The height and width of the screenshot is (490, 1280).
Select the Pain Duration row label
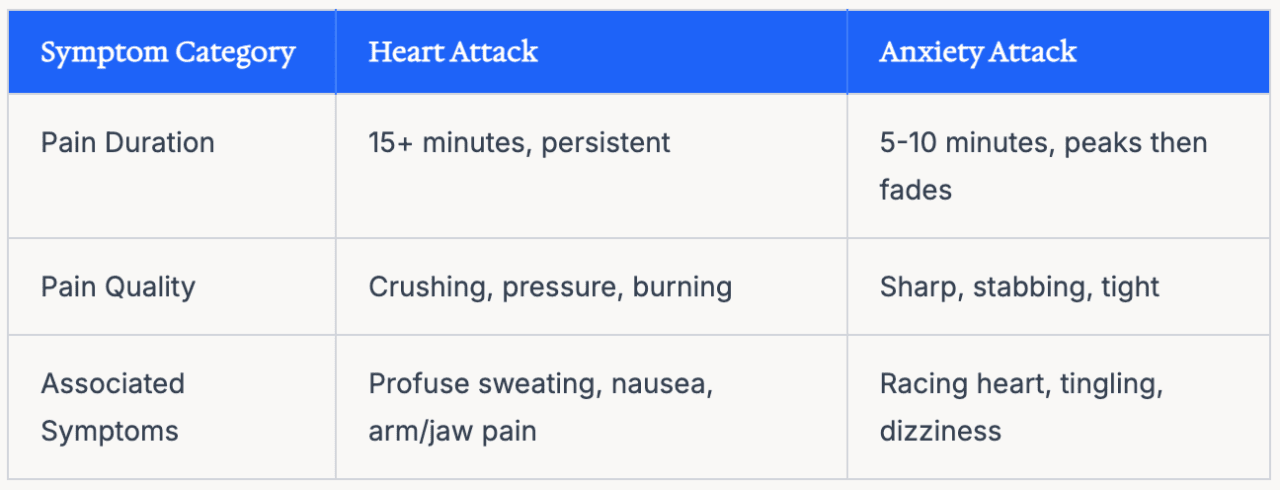tap(128, 142)
